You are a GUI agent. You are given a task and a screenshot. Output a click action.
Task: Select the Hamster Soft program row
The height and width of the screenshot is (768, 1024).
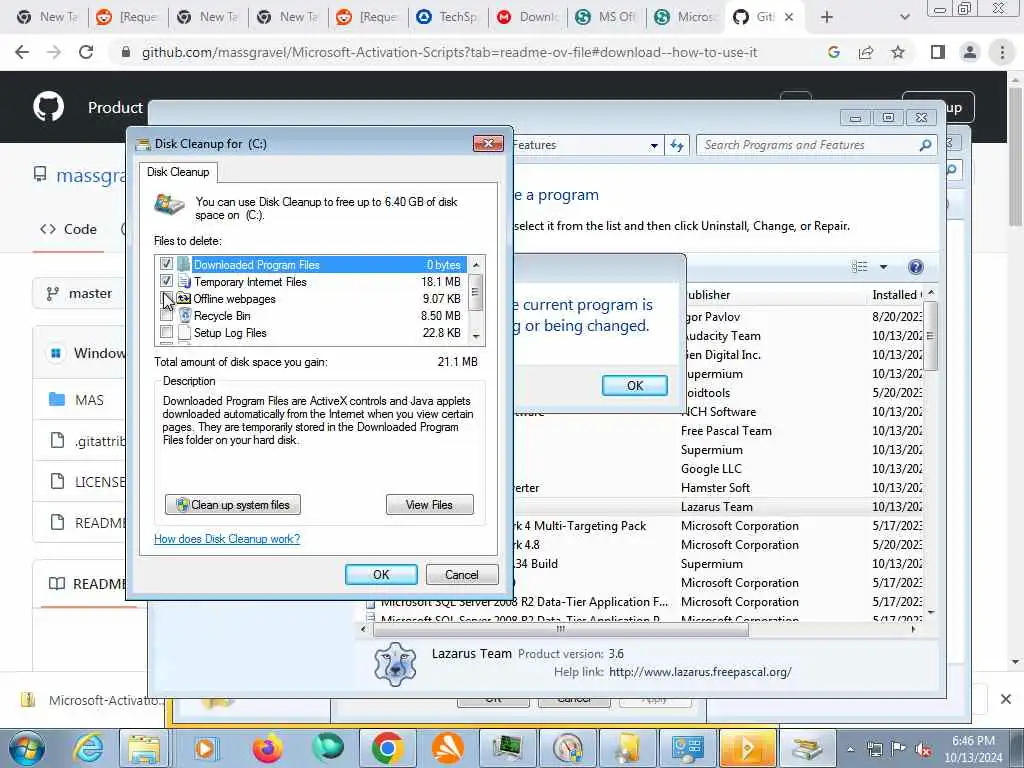715,488
